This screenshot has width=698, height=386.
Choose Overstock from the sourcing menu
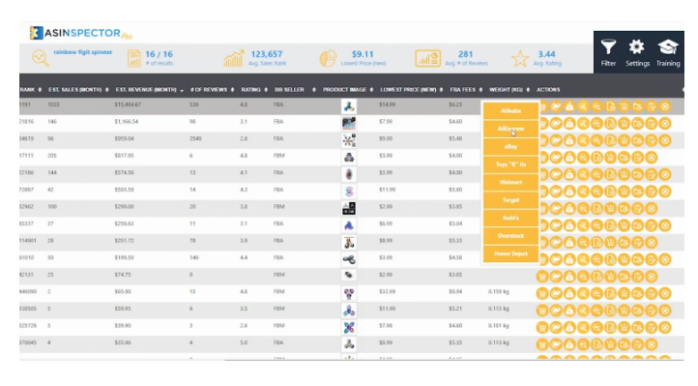coord(511,236)
